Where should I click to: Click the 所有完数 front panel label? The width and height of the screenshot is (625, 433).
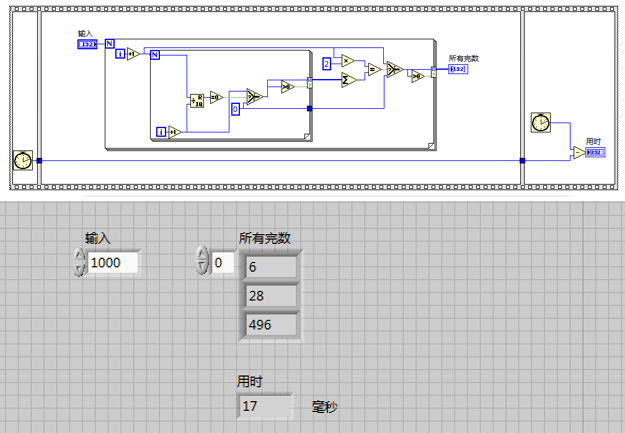pyautogui.click(x=265, y=238)
